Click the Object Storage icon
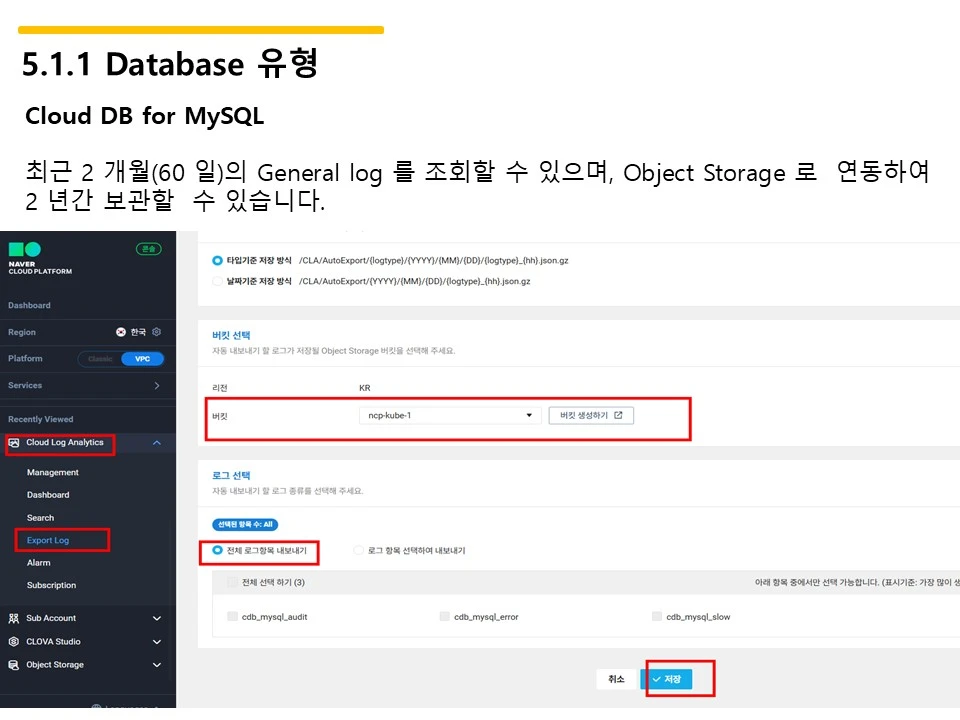The width and height of the screenshot is (960, 720). [x=13, y=665]
